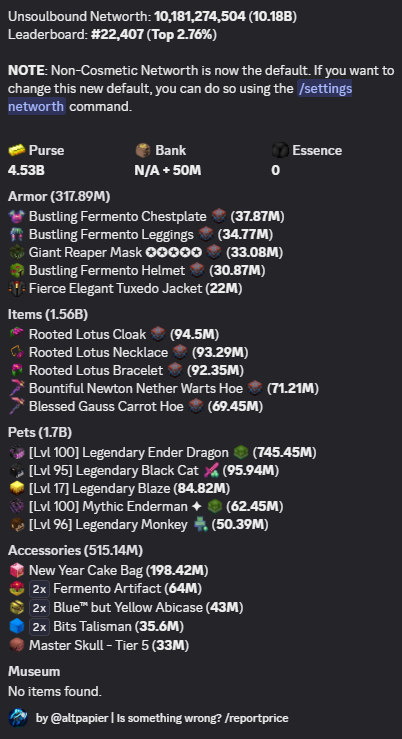Click the Giant Reaper Mask icon
The image size is (402, 739).
click(x=16, y=253)
